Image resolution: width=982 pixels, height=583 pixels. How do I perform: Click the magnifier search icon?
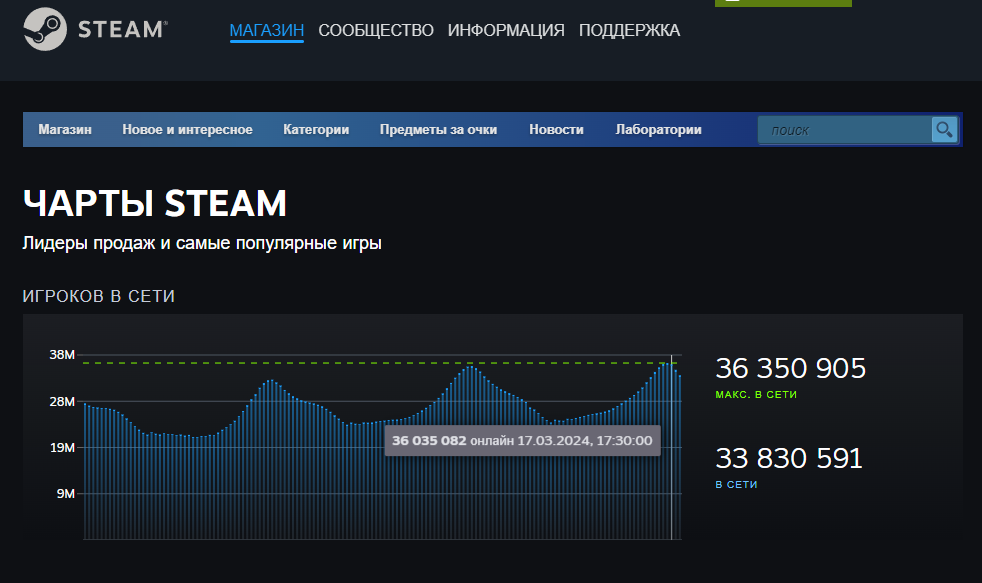point(944,129)
